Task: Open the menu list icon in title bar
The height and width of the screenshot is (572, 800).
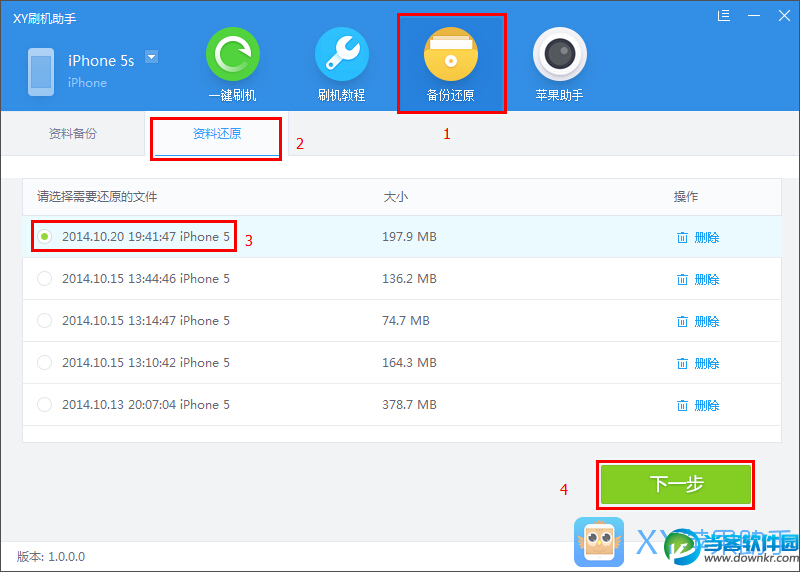Action: click(x=723, y=16)
